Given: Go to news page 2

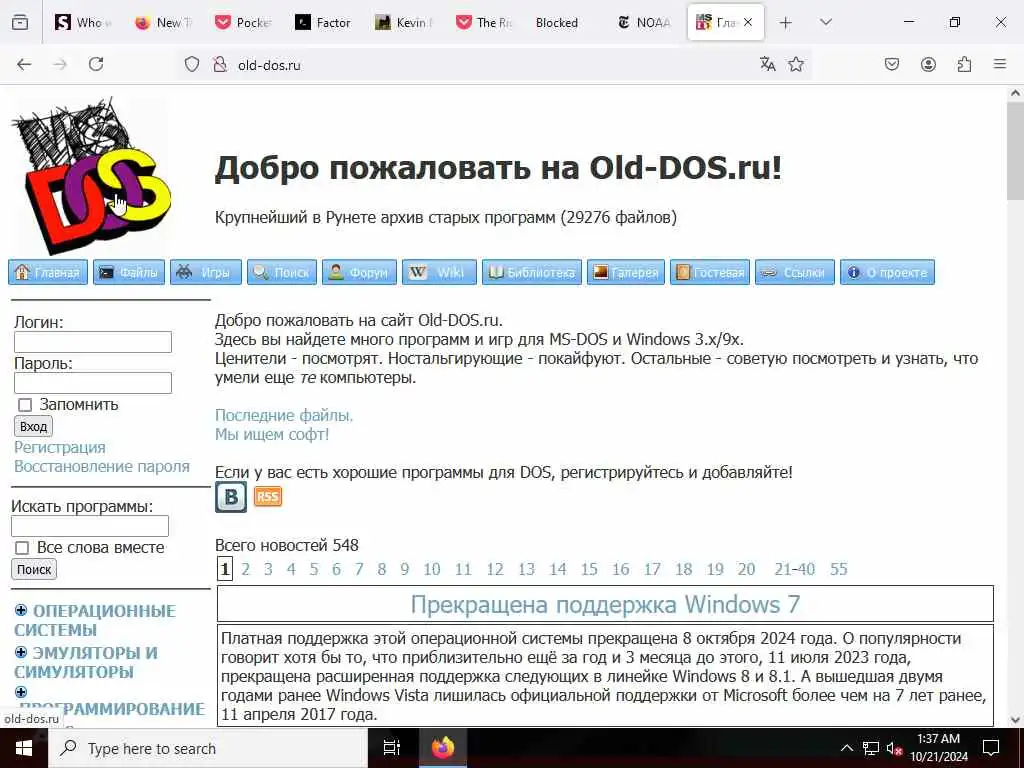Looking at the screenshot, I should tap(246, 569).
